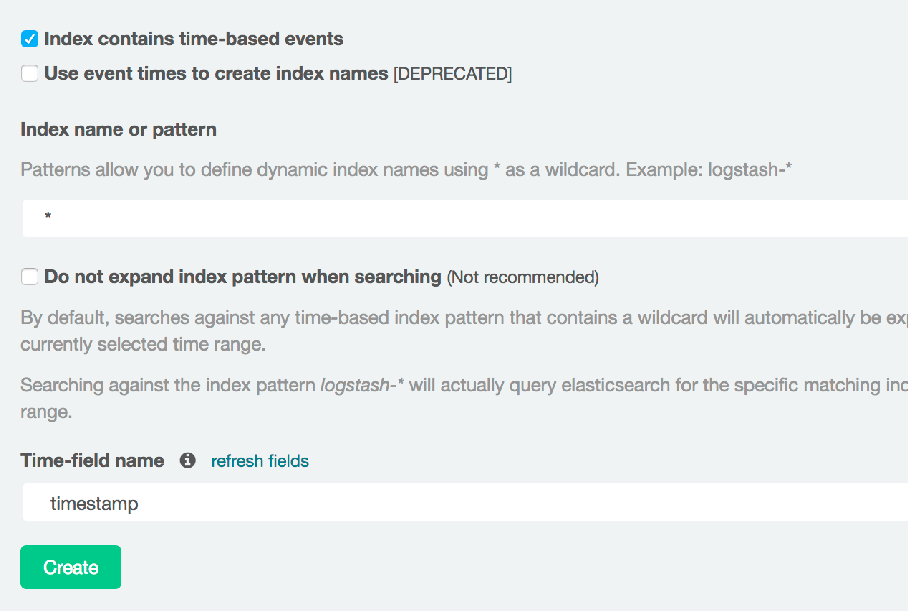Open the timestamp Time-field name selector

click(400, 502)
